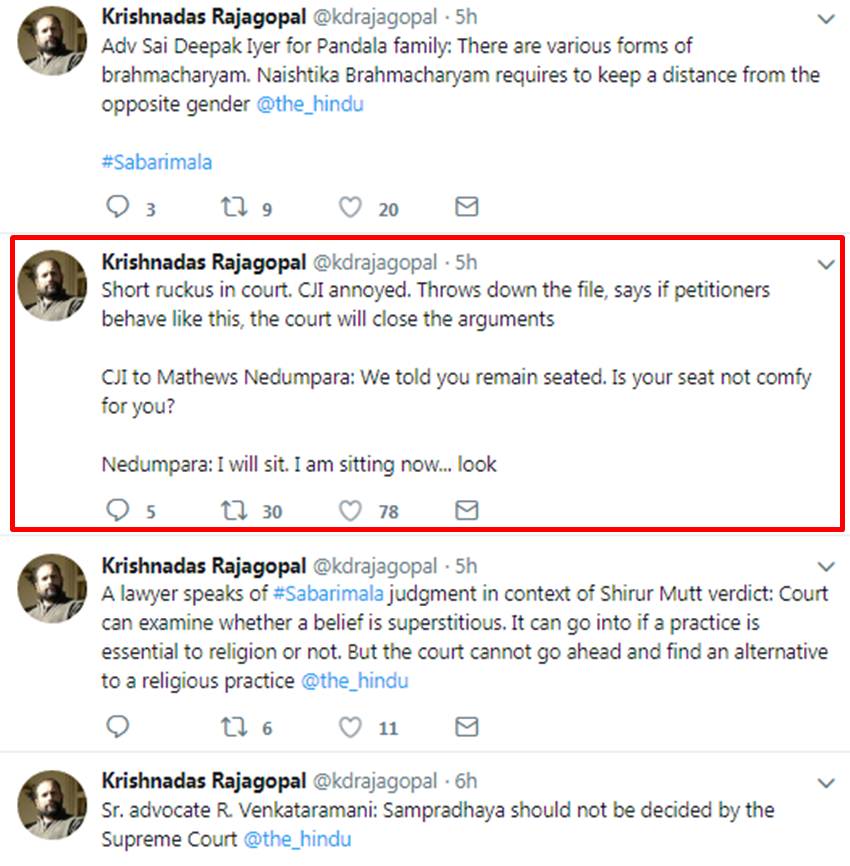Like the tweet with 78 likes
Screen dimensions: 850x866
tap(350, 510)
